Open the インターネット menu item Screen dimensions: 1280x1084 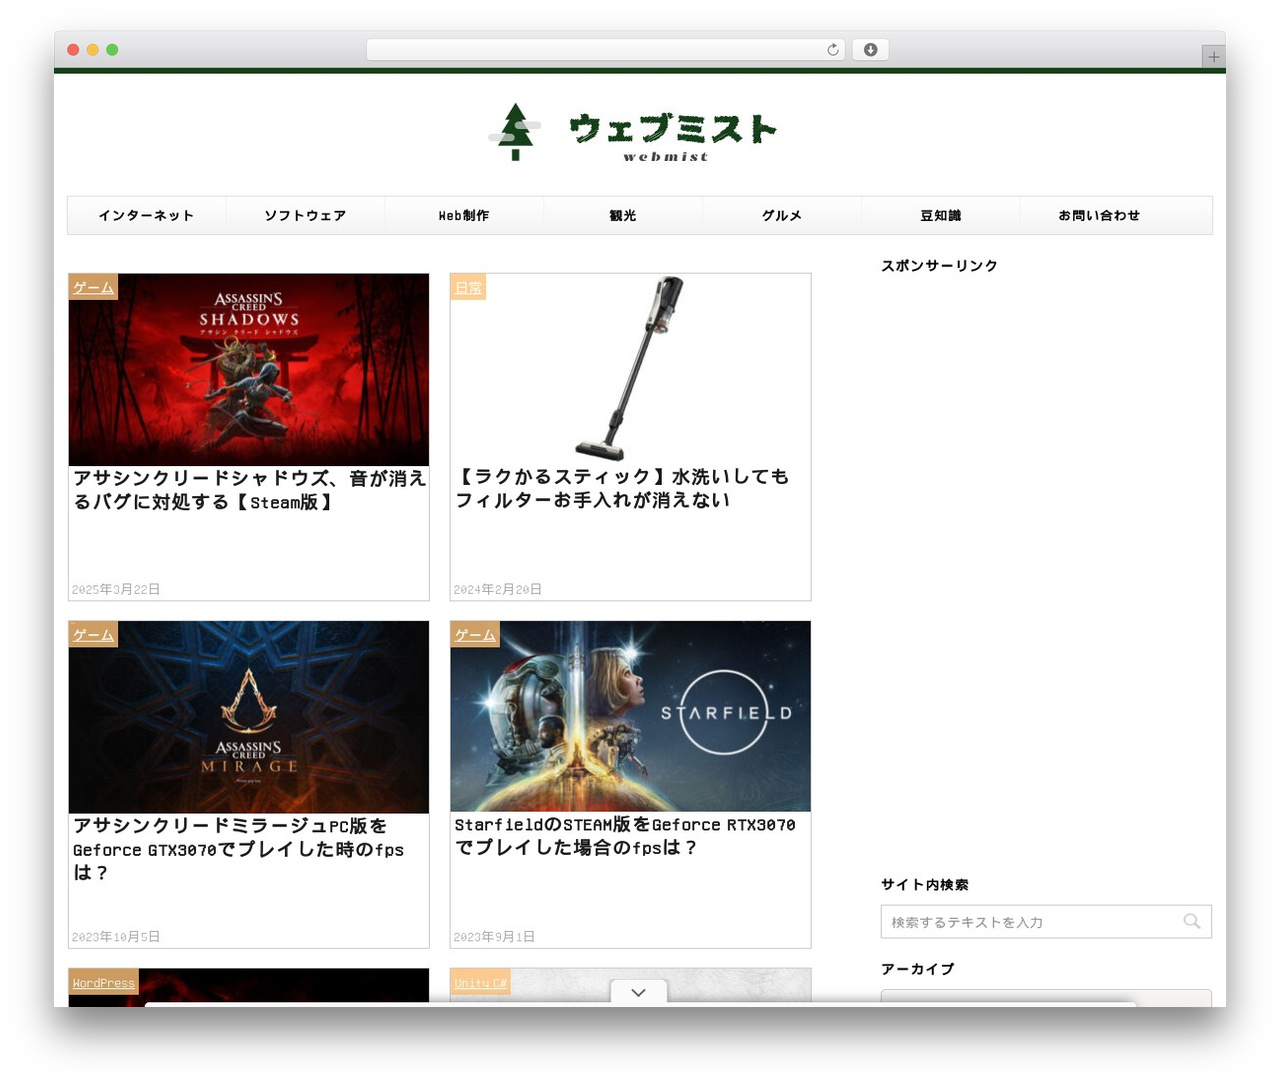pos(146,215)
